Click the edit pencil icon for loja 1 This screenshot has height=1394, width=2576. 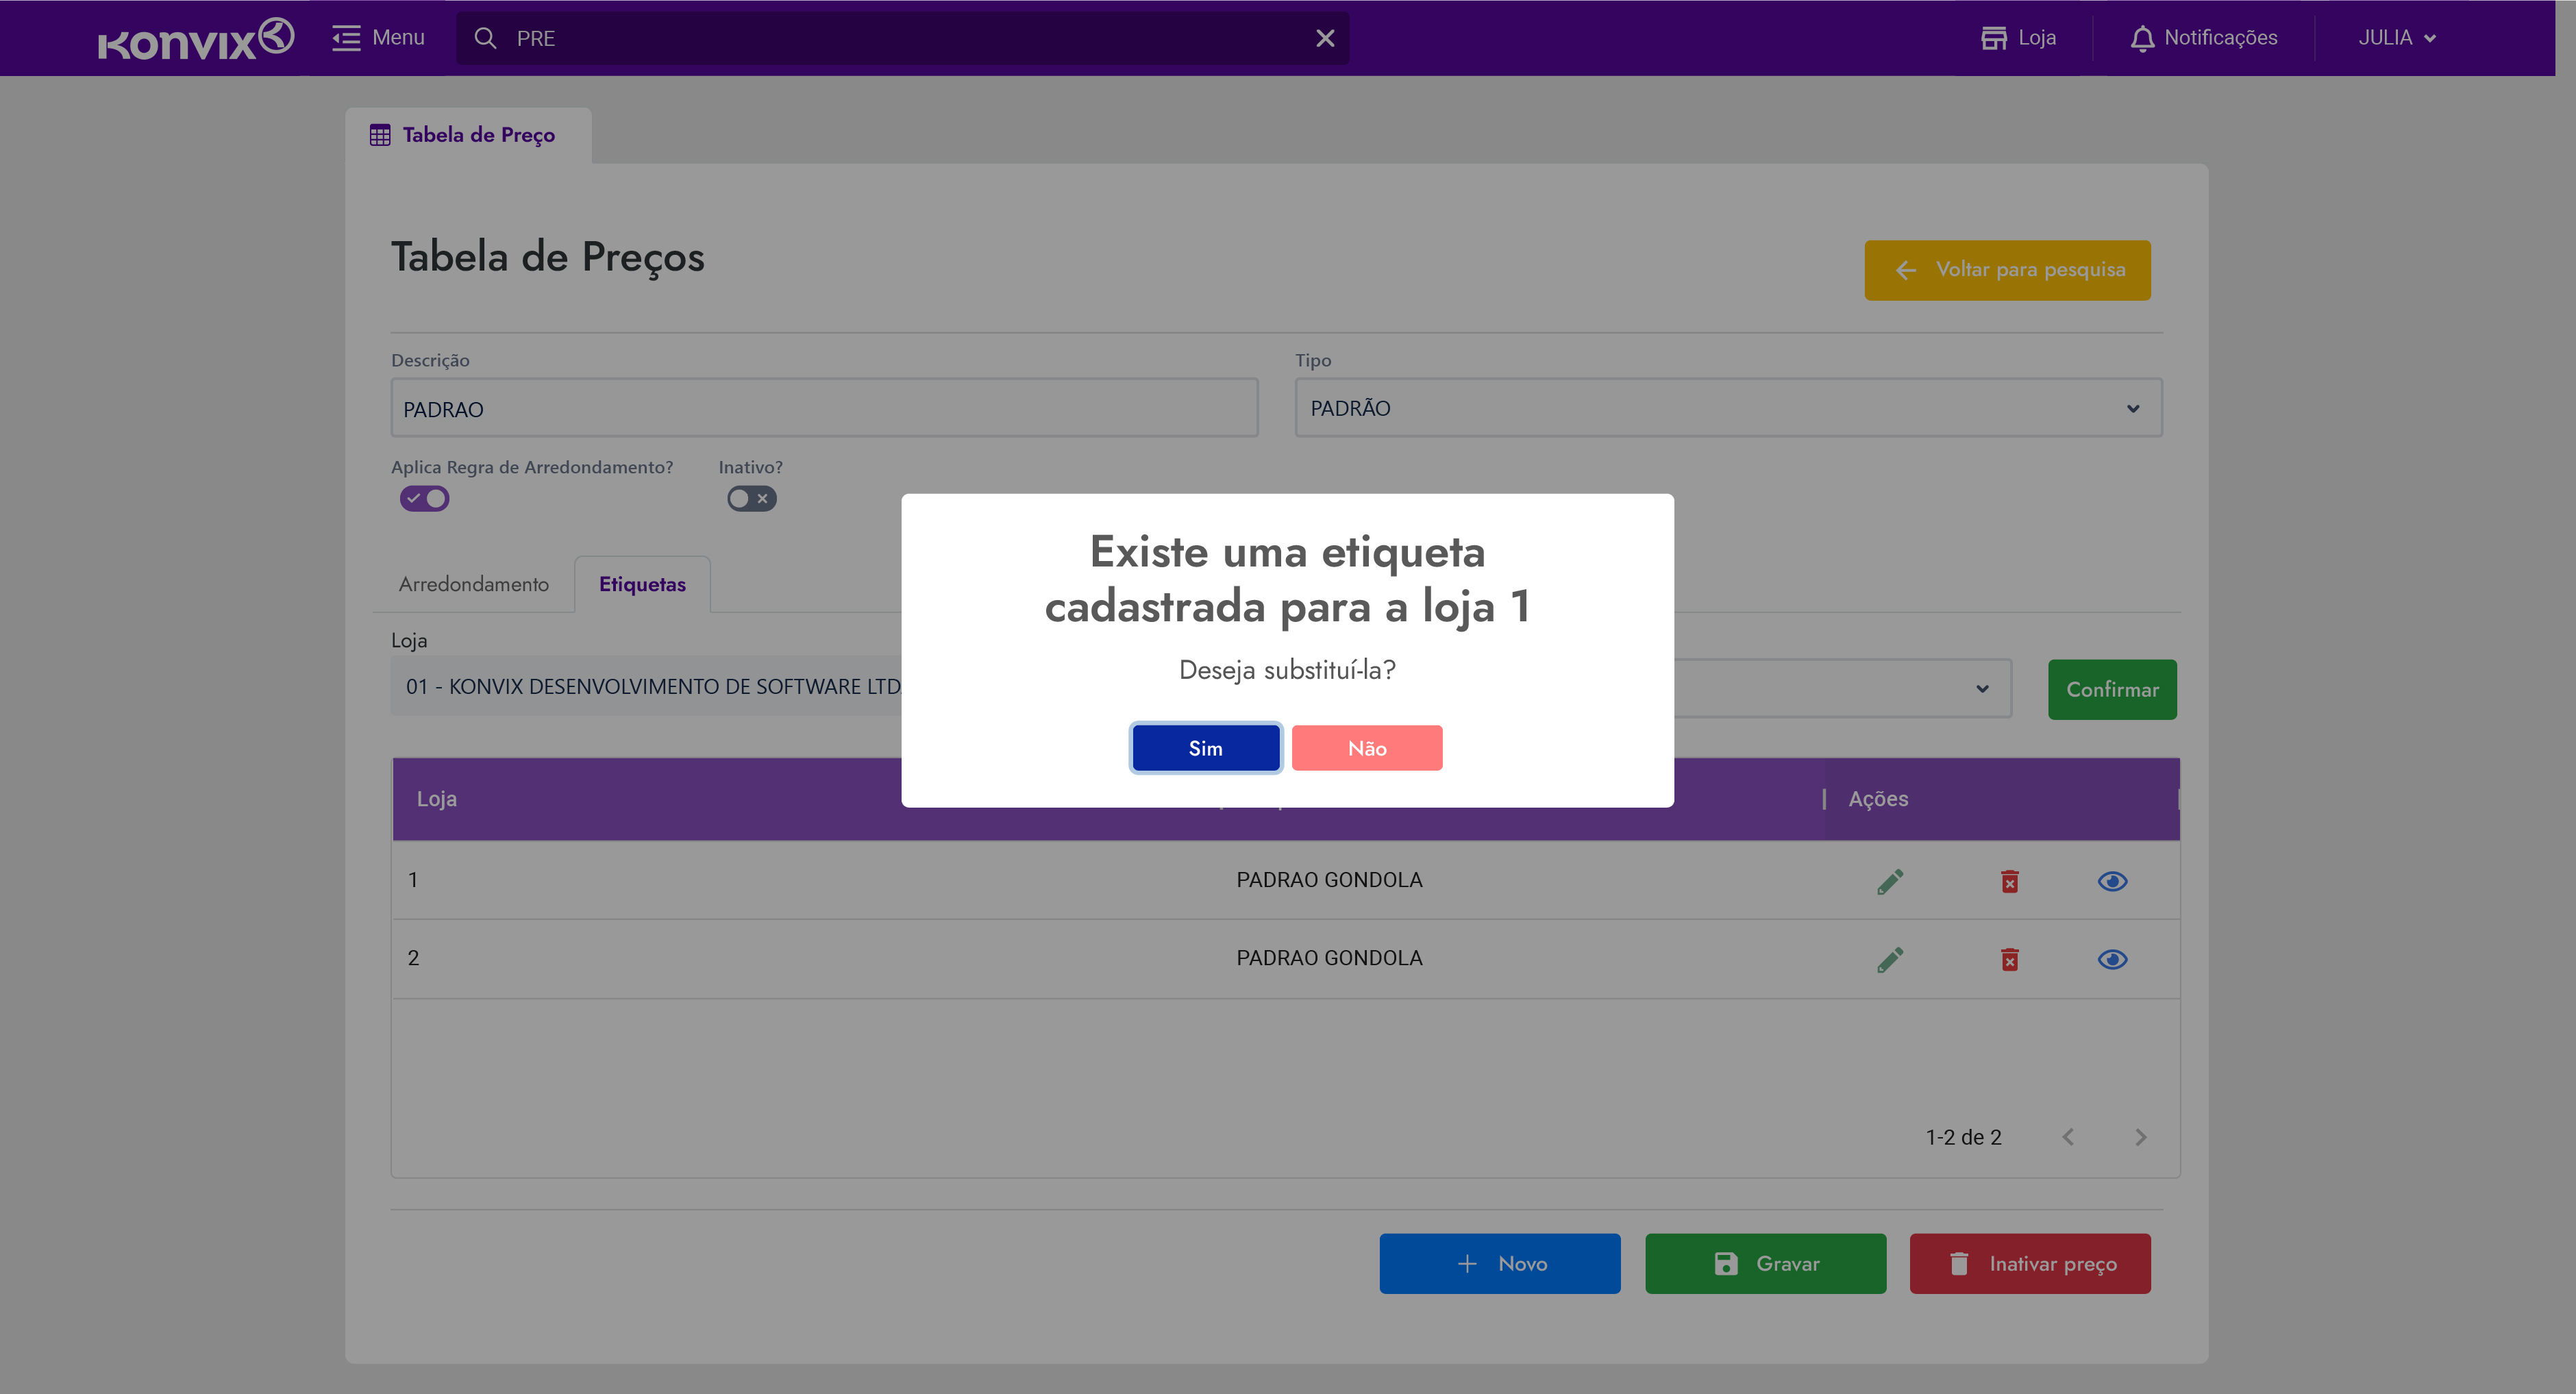tap(1889, 881)
